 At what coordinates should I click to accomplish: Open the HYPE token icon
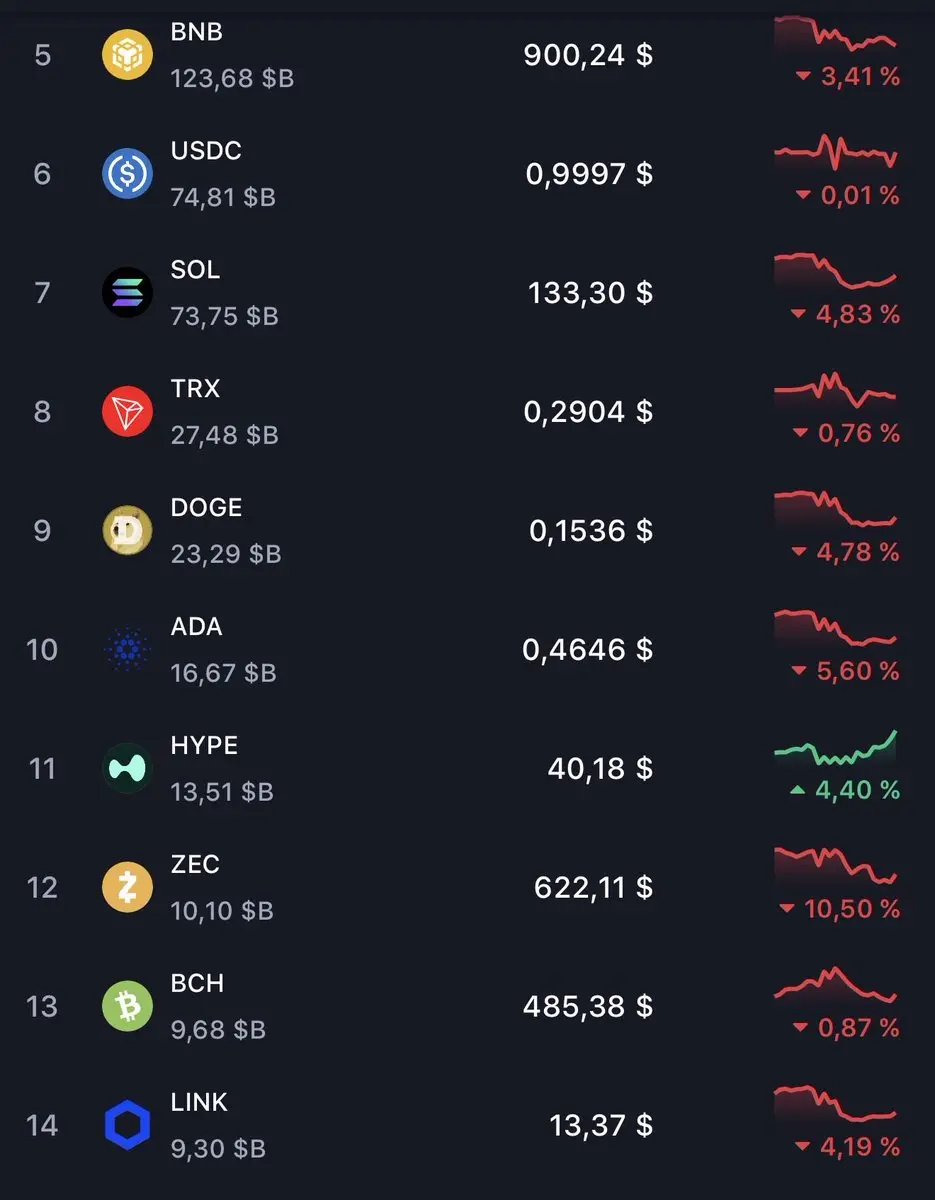click(128, 769)
